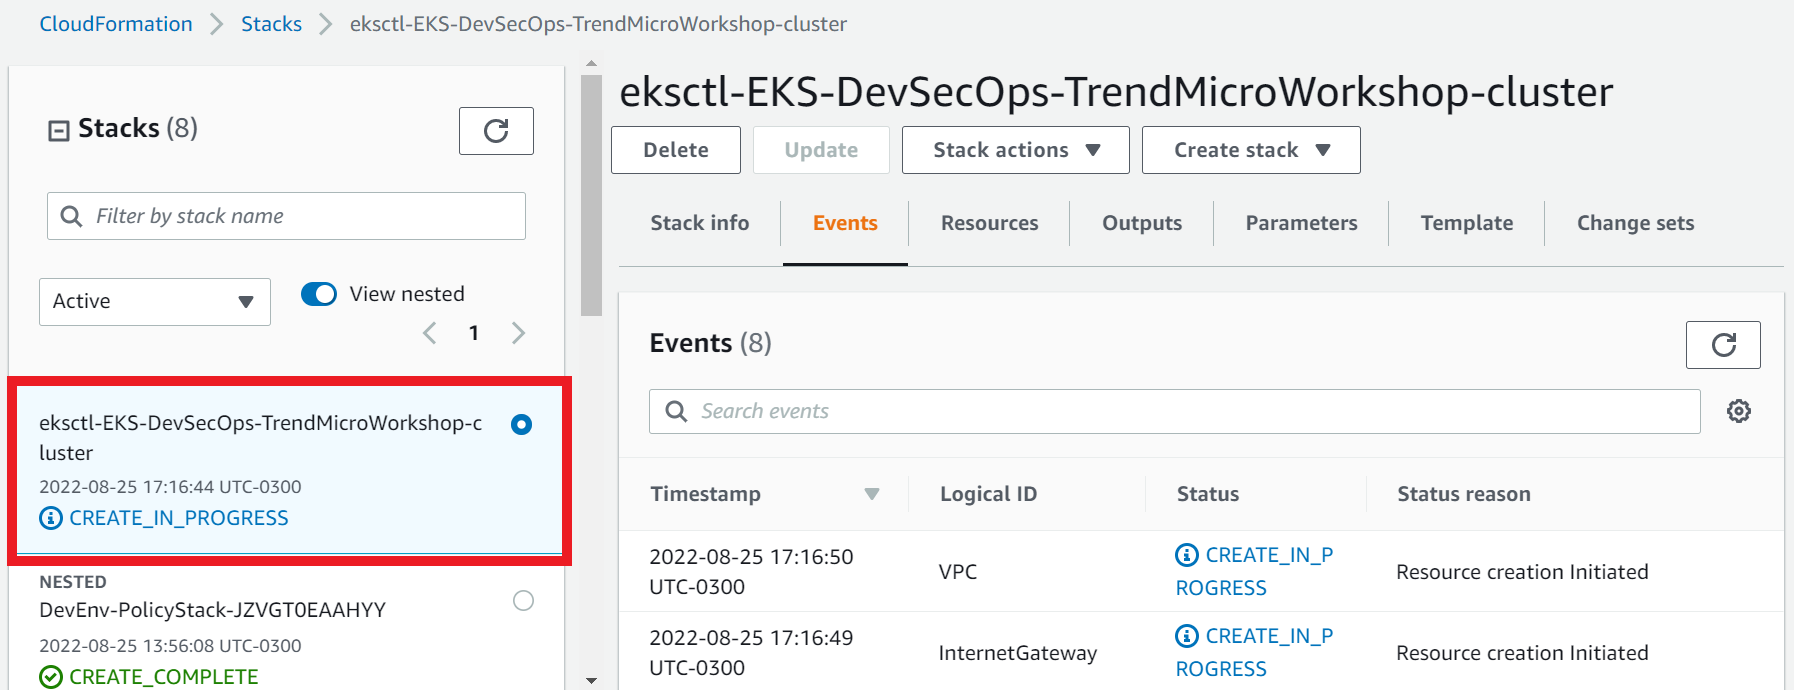This screenshot has width=1794, height=690.
Task: Click timestamp 2022-08-25 17:16:49 in events
Action: point(751,653)
